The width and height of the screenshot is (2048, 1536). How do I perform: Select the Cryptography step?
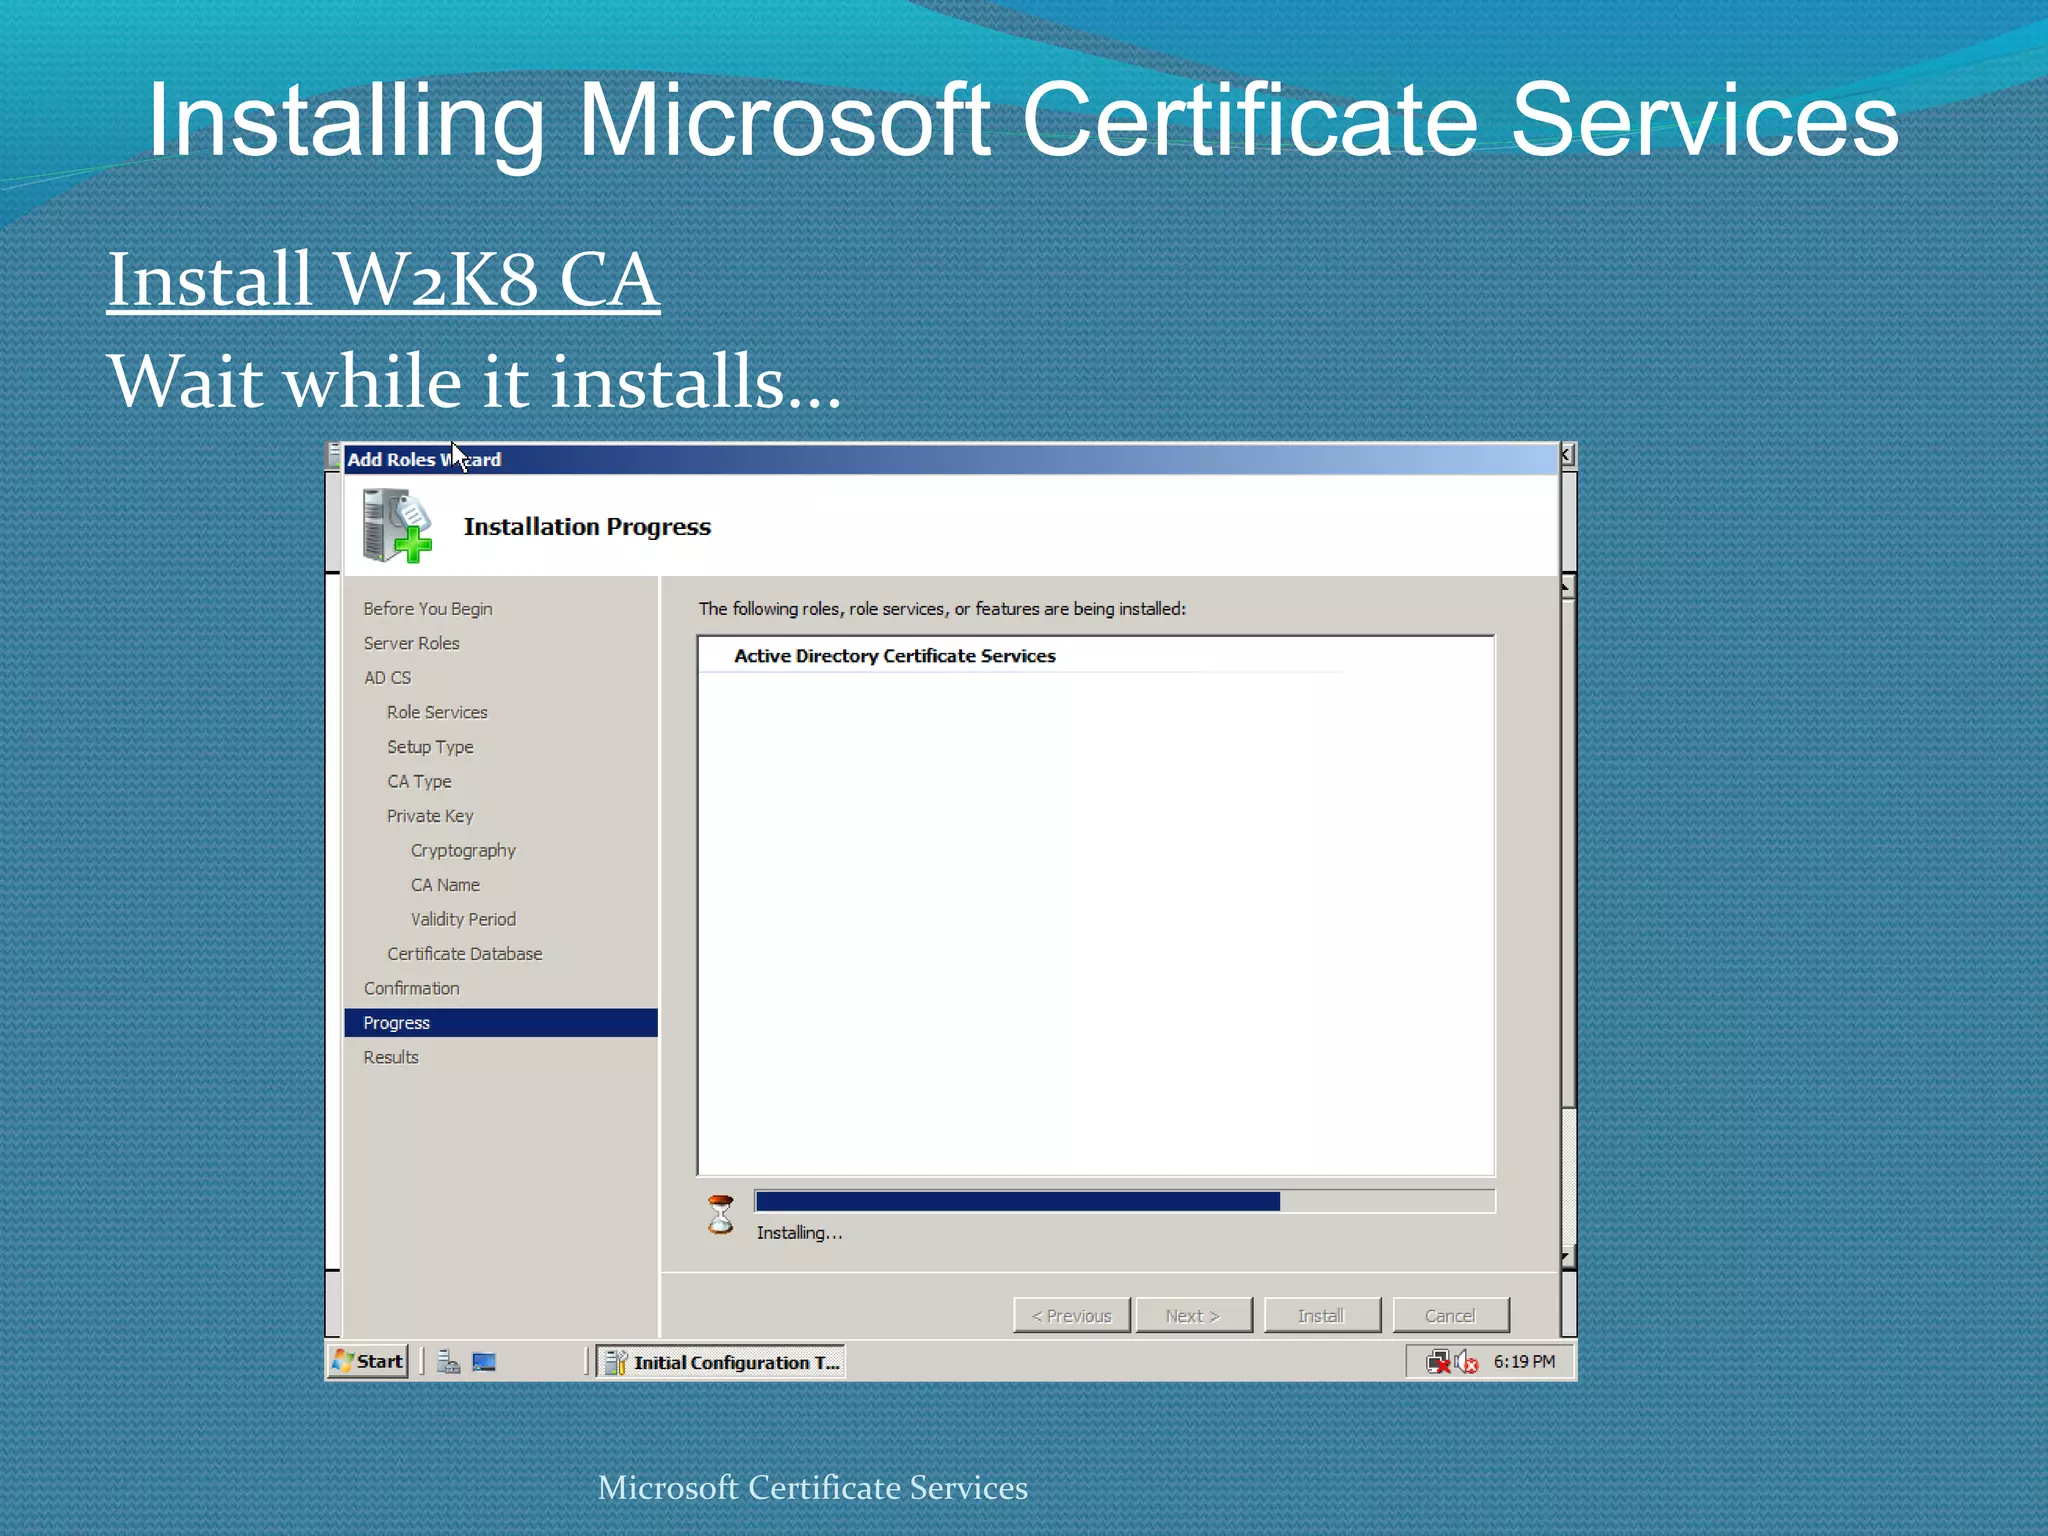[x=463, y=850]
